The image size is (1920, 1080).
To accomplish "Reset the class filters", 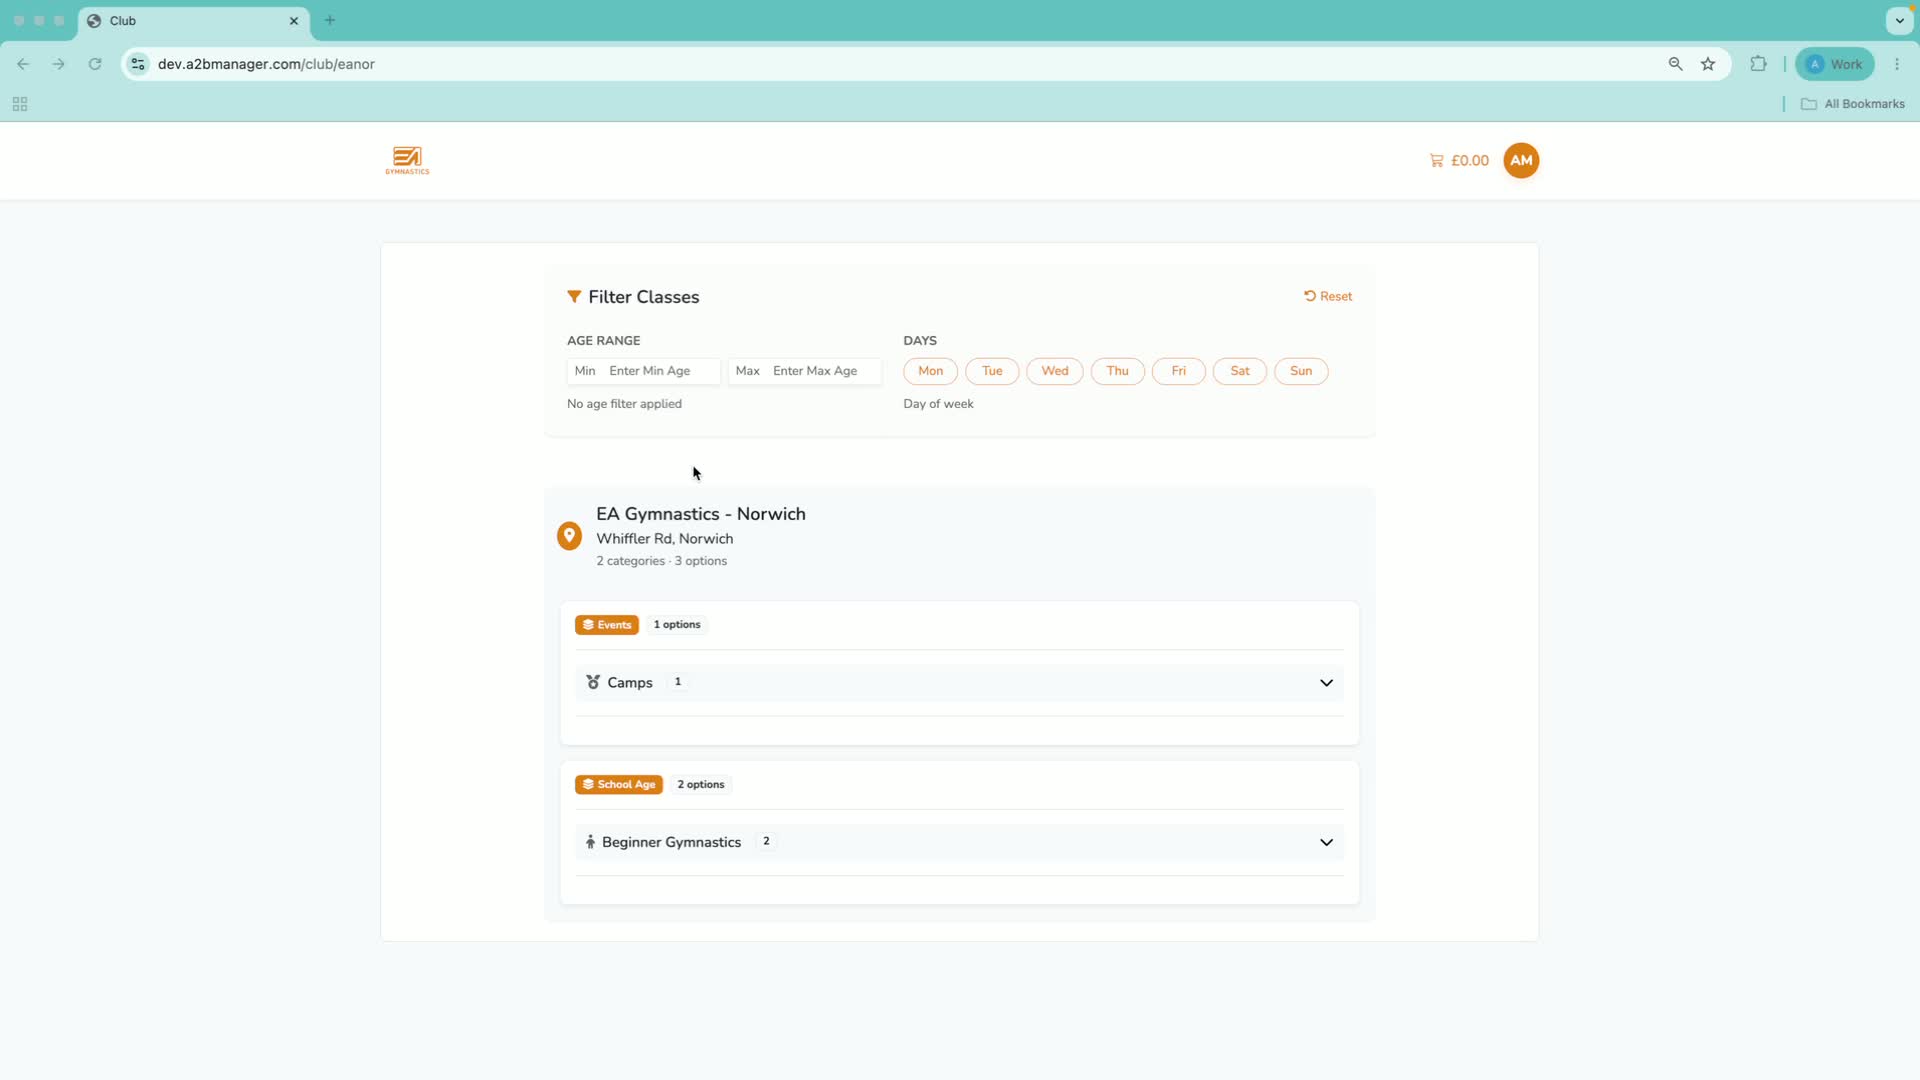I will click(x=1328, y=297).
